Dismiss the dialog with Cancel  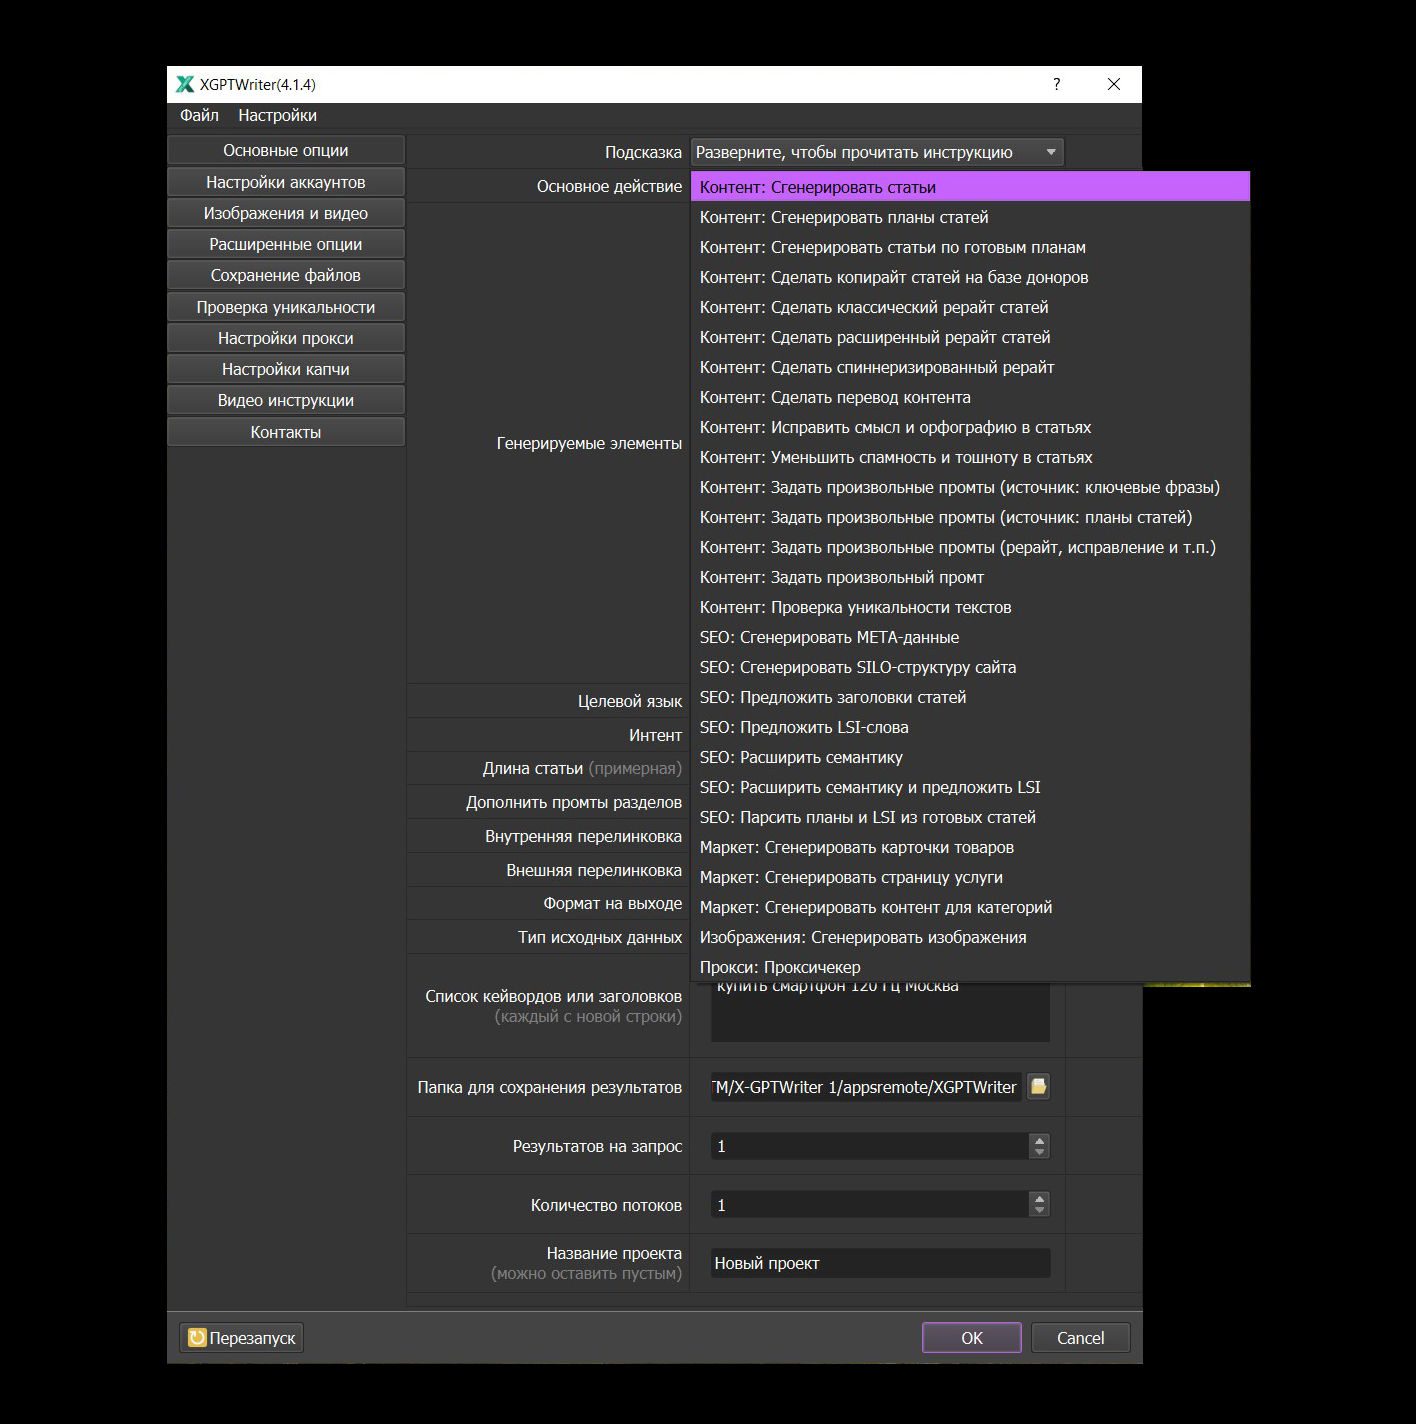pos(1080,1337)
